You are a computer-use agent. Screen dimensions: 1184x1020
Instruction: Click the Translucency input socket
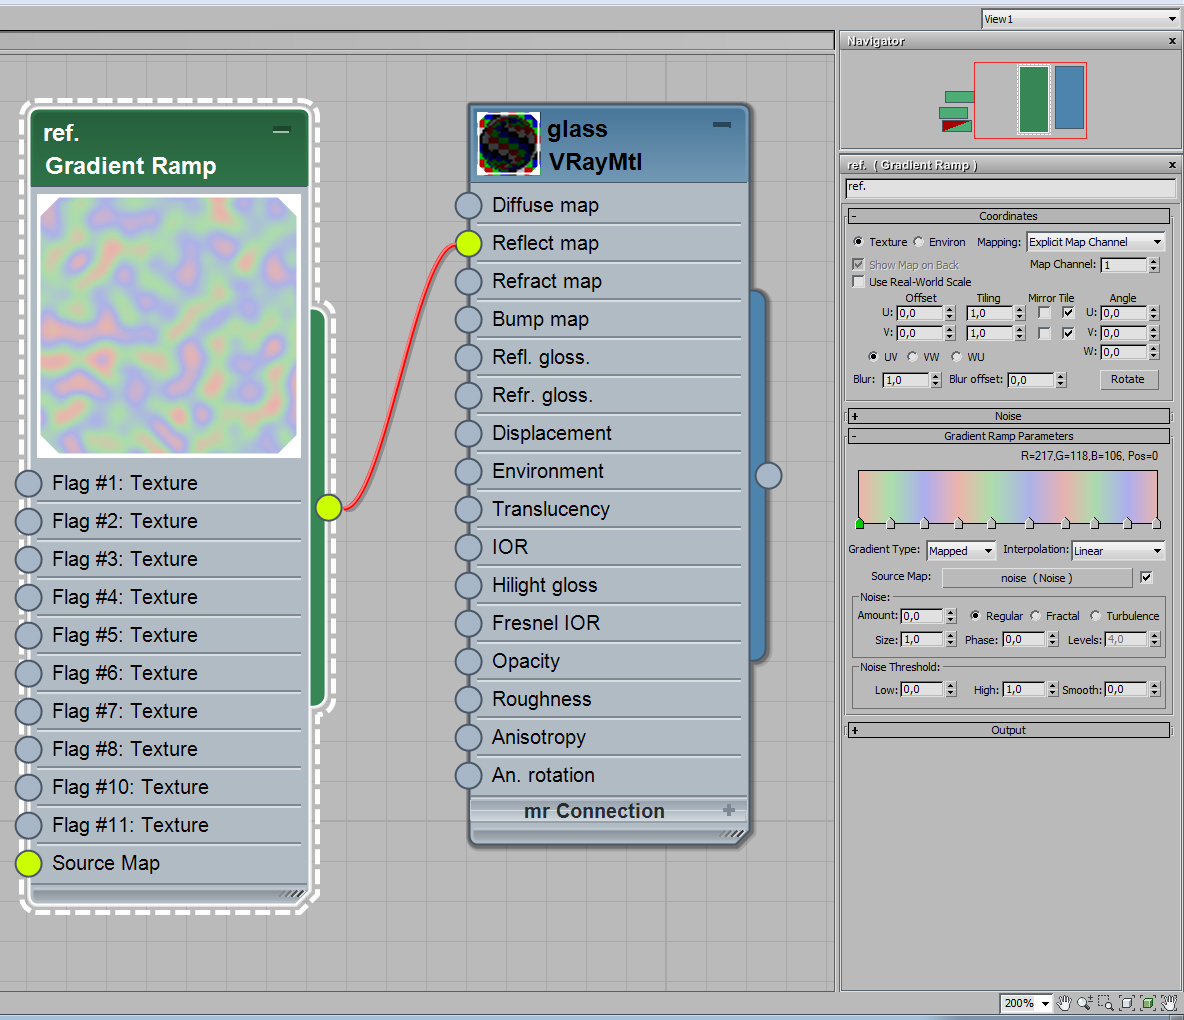click(468, 510)
